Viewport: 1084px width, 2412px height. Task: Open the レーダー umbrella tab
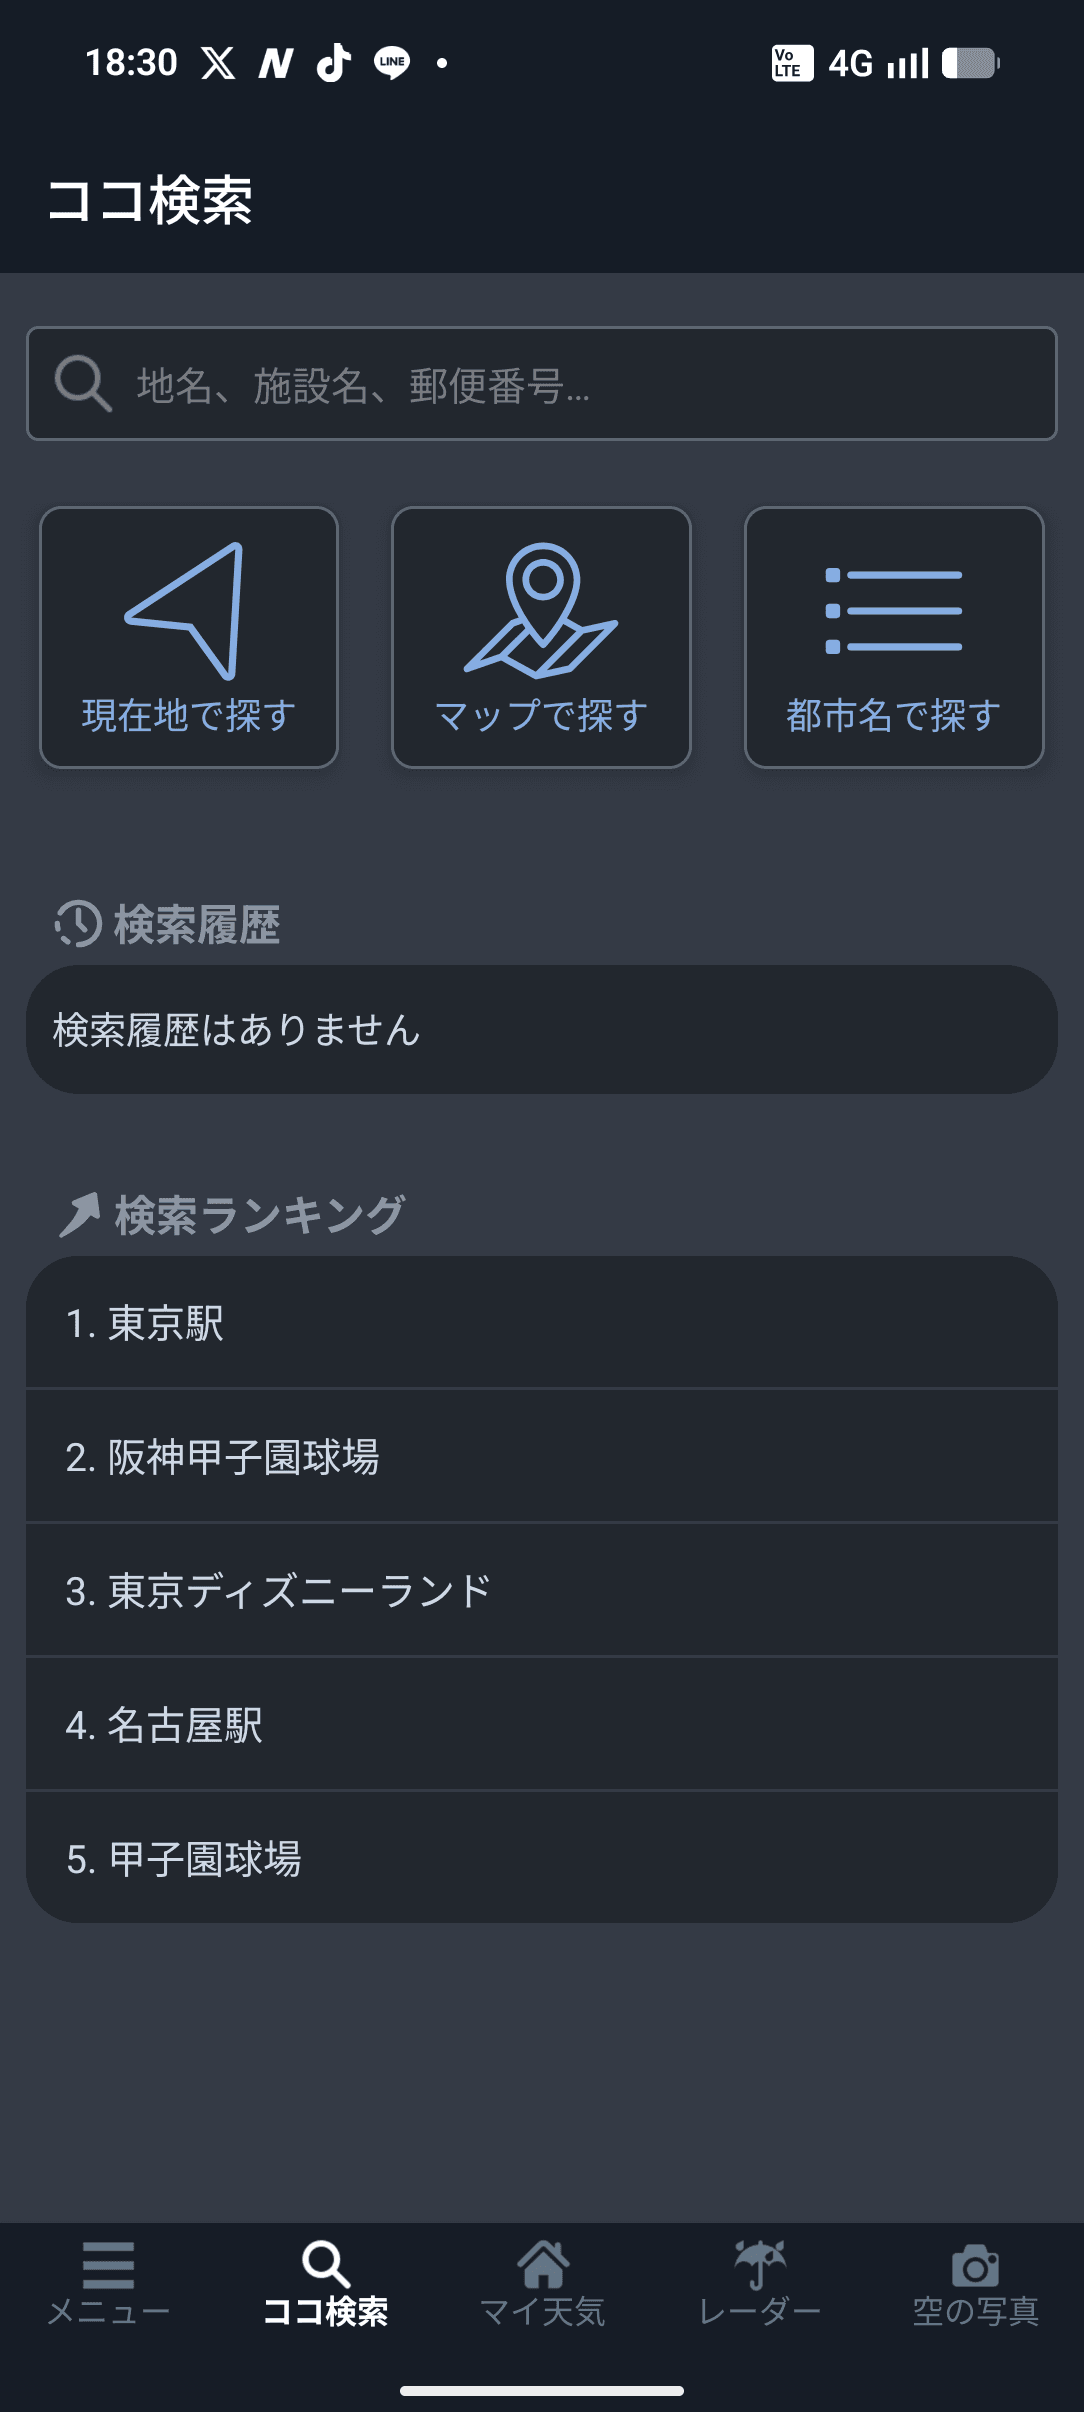pyautogui.click(x=759, y=2282)
